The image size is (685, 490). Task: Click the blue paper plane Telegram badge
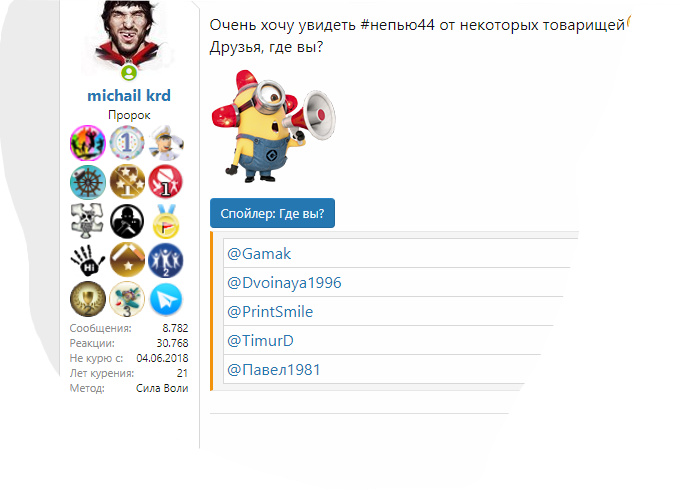coord(166,300)
